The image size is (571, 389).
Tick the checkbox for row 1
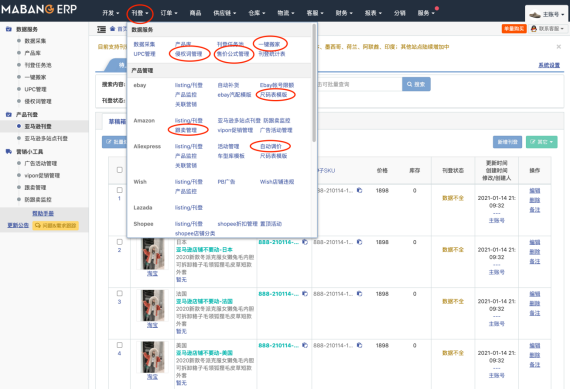pyautogui.click(x=119, y=190)
